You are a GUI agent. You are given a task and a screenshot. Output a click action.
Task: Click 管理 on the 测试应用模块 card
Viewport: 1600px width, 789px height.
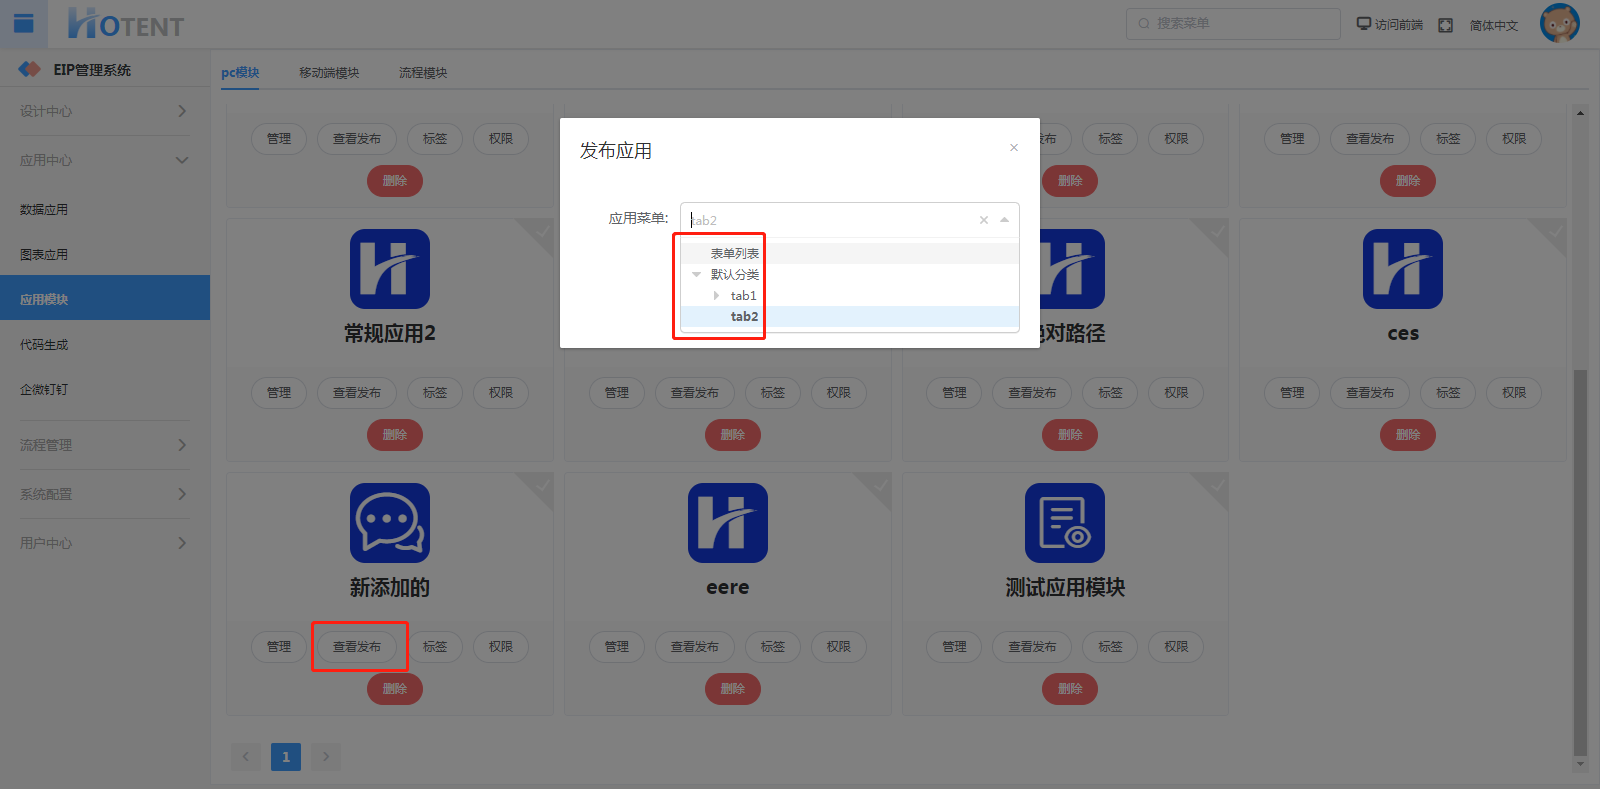[x=954, y=647]
